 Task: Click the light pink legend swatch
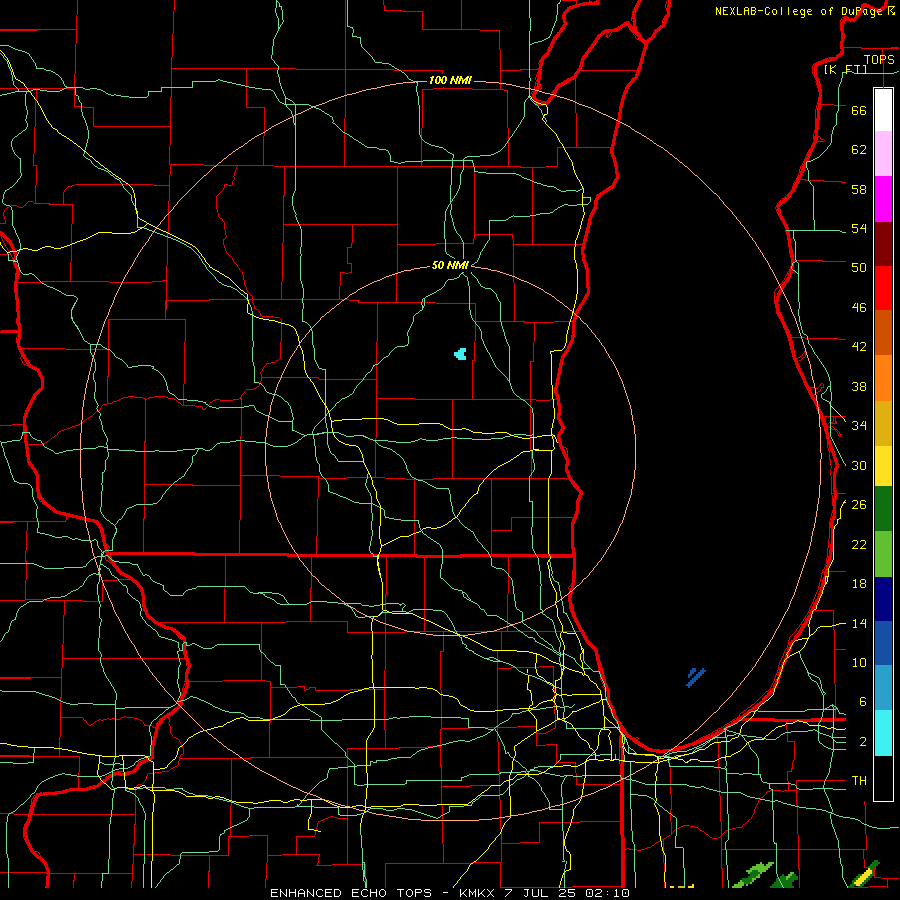point(883,154)
